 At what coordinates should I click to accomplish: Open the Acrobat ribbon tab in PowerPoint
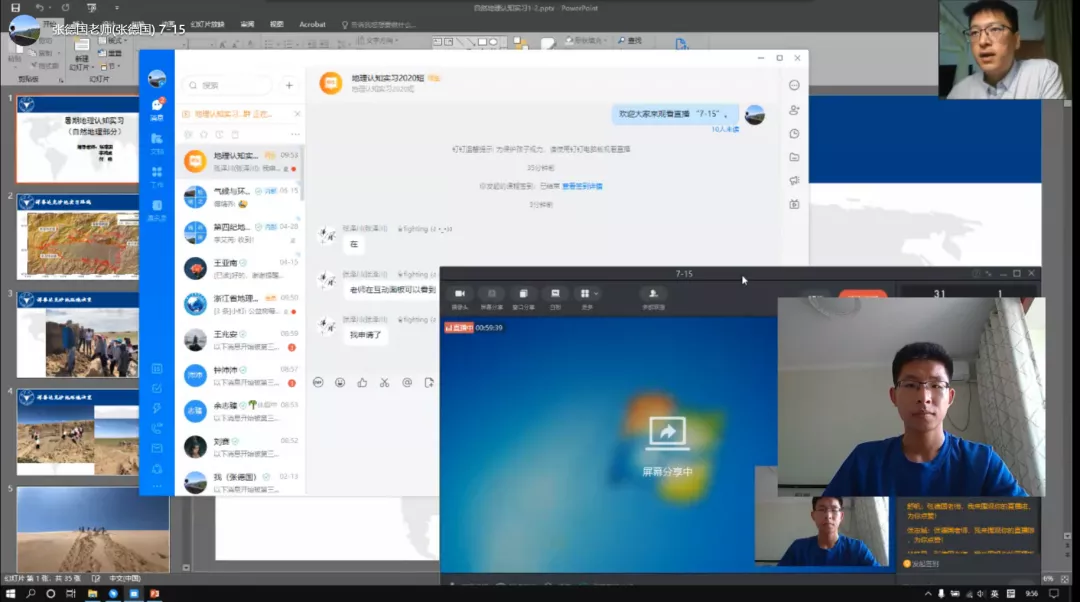(312, 24)
